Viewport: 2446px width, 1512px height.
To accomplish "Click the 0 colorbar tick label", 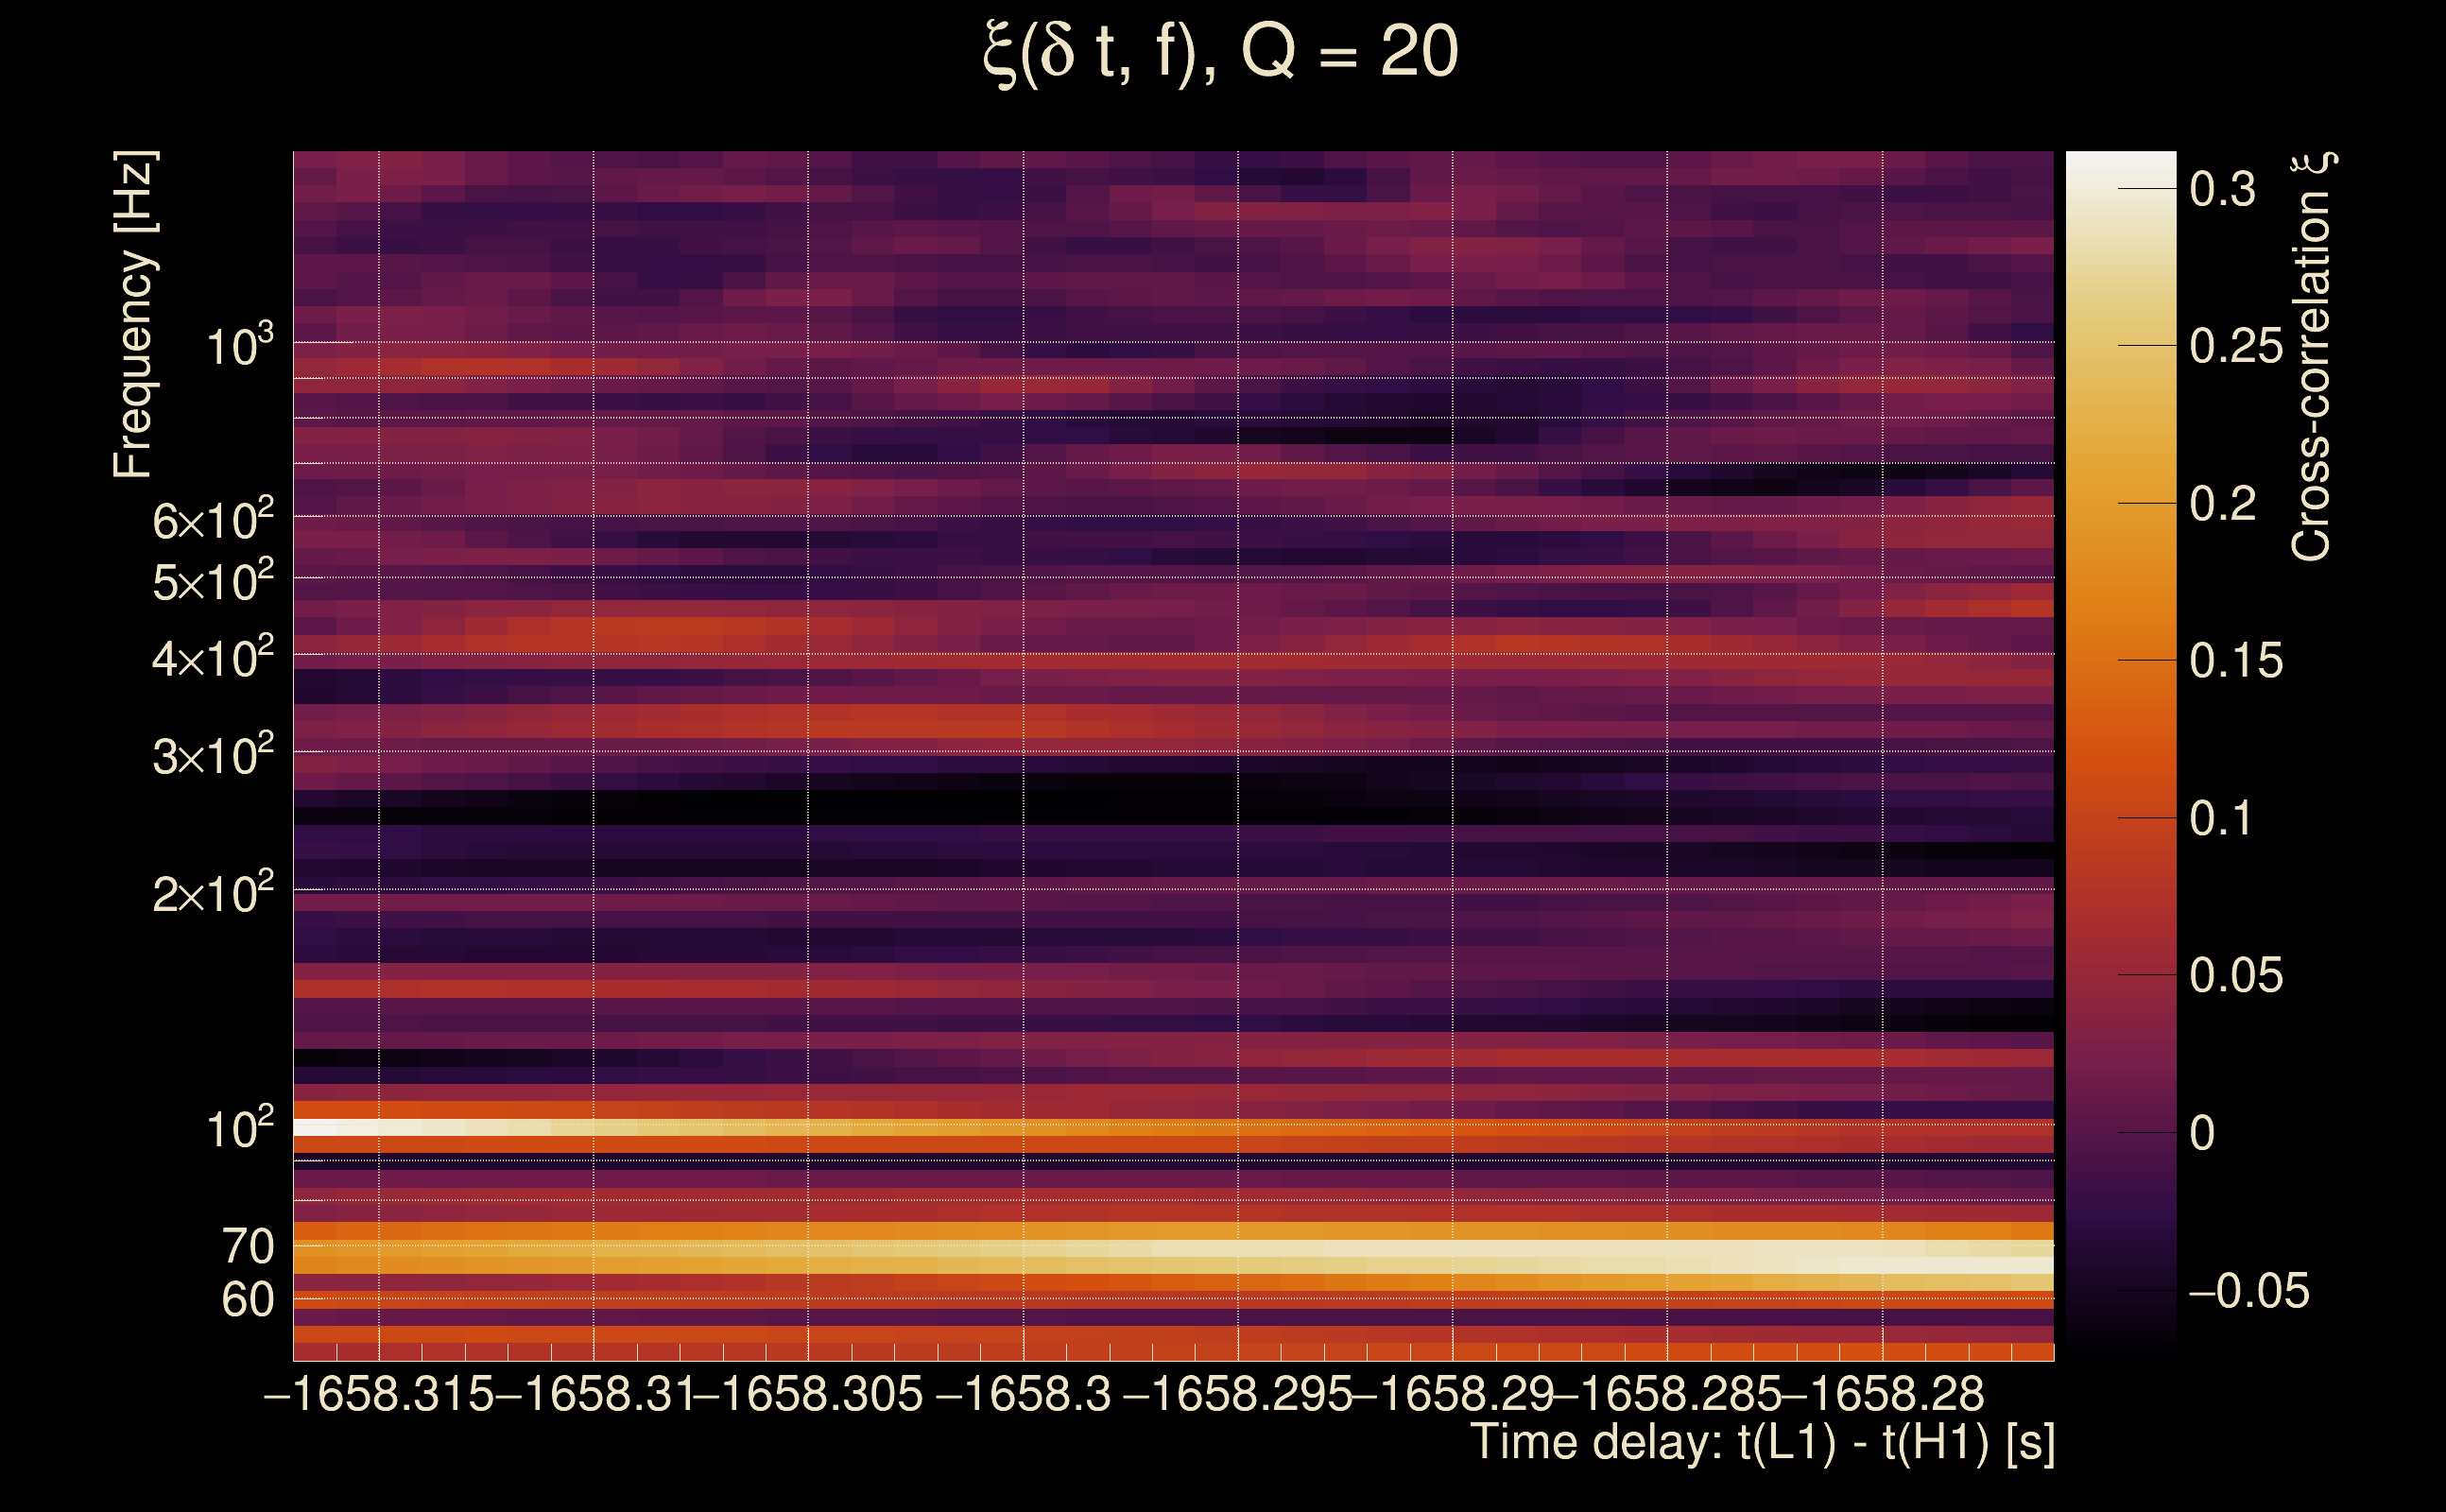I will point(2202,1133).
